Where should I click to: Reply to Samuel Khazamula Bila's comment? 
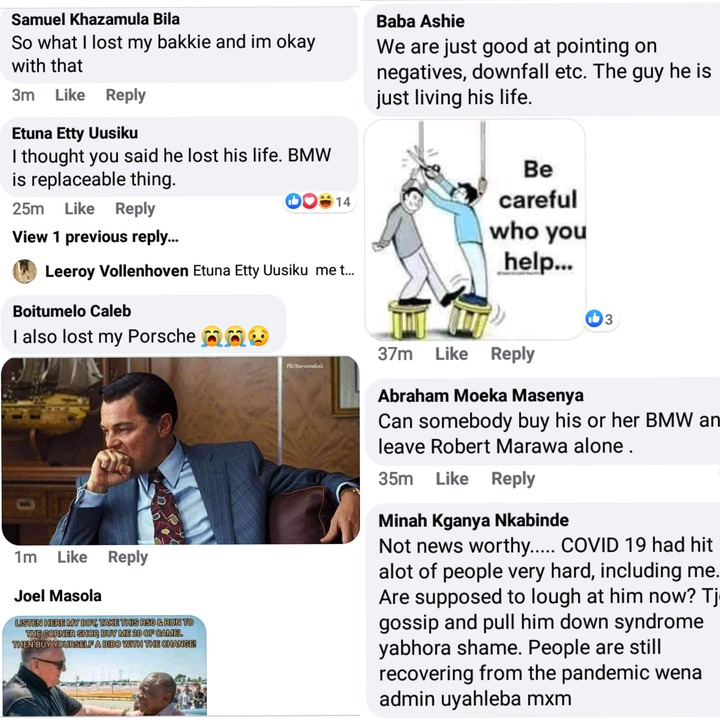tap(125, 95)
